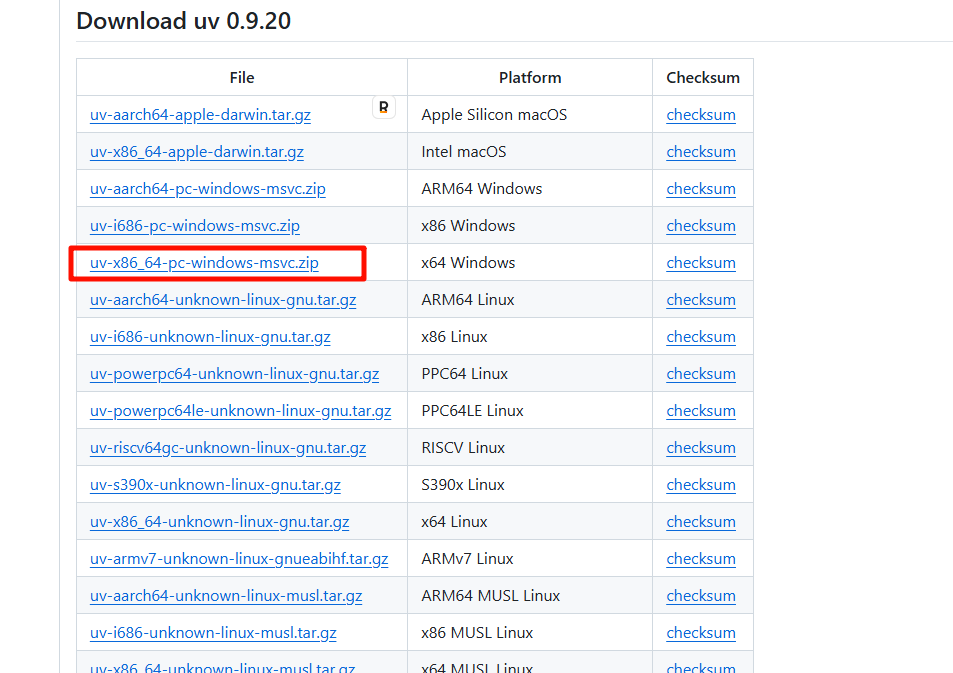This screenshot has width=953, height=673.
Task: Download uv-aarch64-apple-darwin.tar.gz file
Action: pyautogui.click(x=200, y=115)
